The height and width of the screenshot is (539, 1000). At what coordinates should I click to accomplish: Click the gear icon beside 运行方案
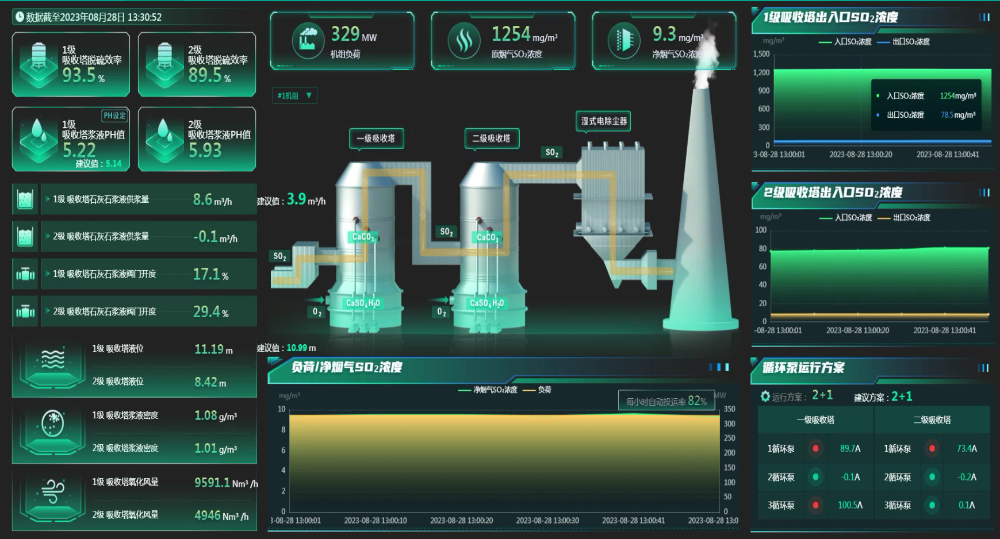point(764,397)
